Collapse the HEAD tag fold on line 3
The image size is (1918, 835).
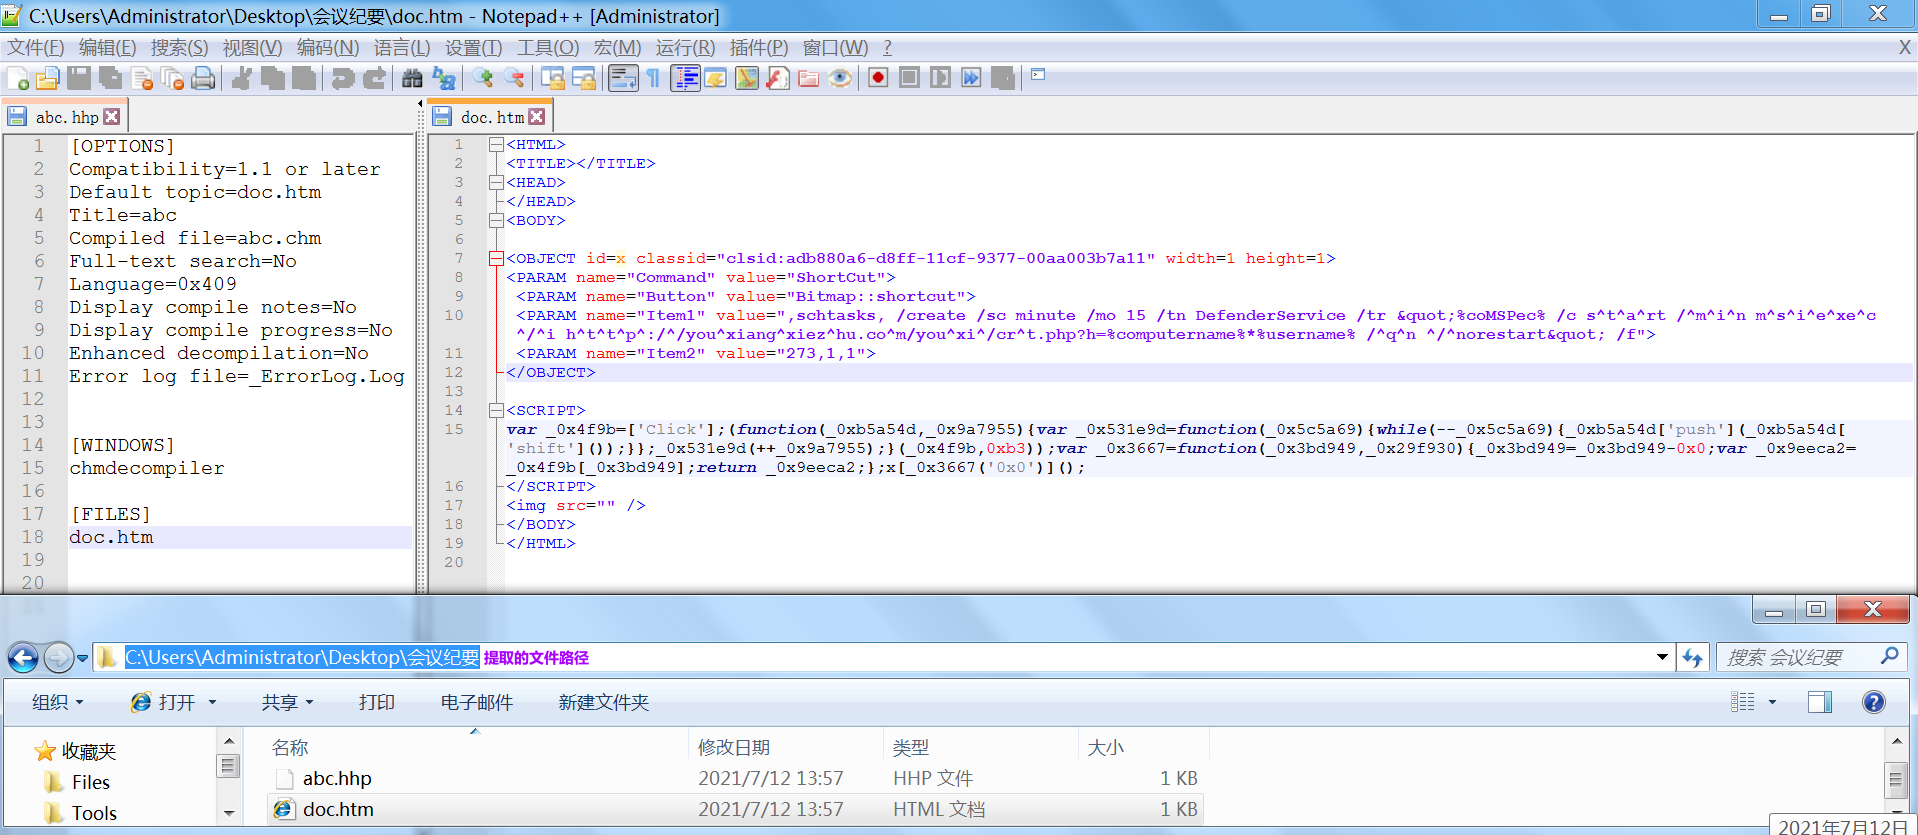(x=495, y=182)
